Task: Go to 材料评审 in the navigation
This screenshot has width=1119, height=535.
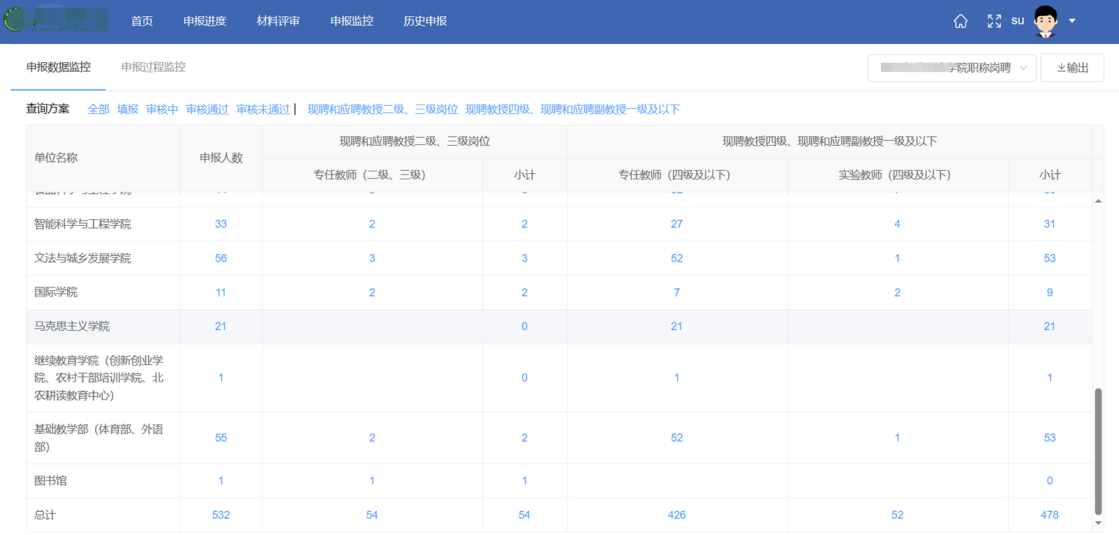Action: point(278,21)
